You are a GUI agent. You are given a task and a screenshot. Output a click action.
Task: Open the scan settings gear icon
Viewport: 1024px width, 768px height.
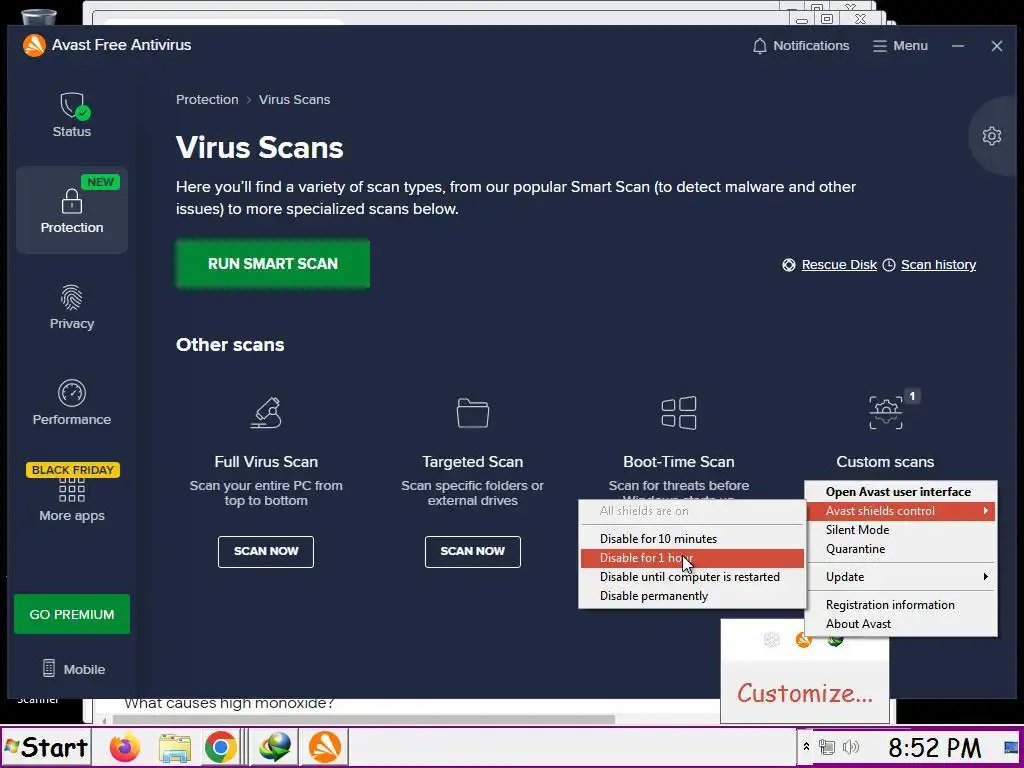[x=991, y=136]
